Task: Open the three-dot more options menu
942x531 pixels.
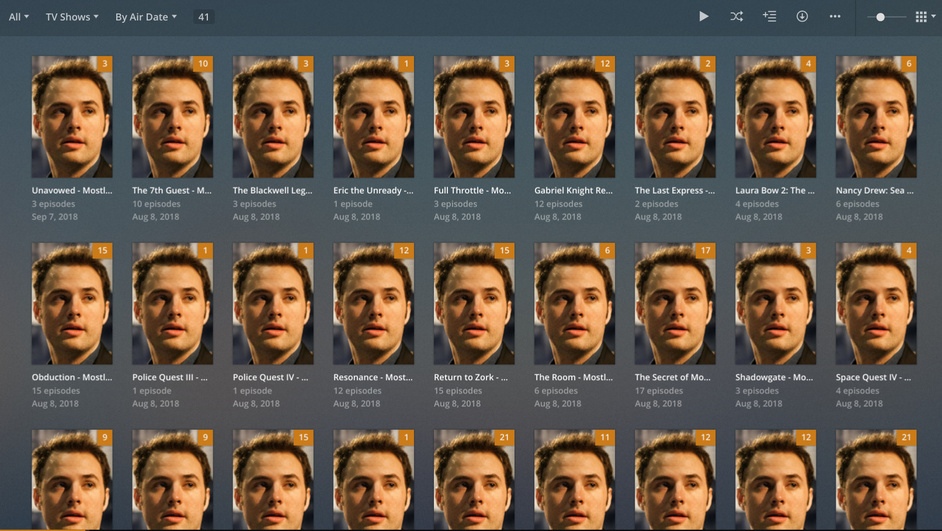Action: 835,16
